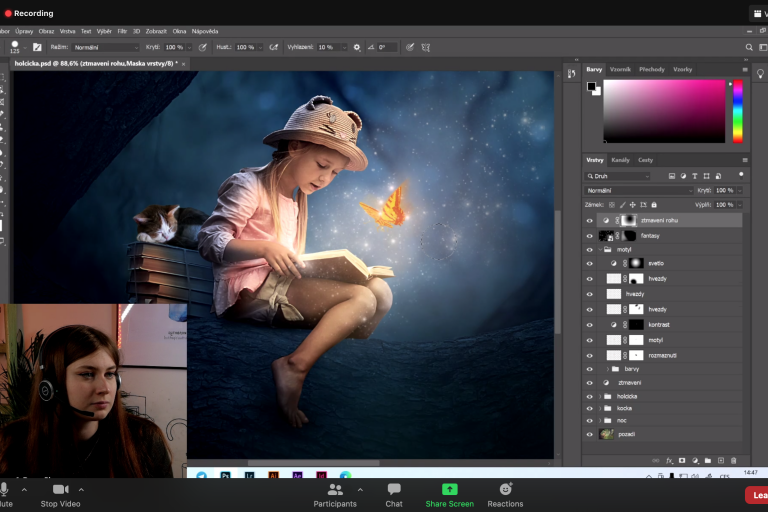Toggle visibility of the pozadí layer
Viewport: 768px width, 512px height.
tap(590, 434)
